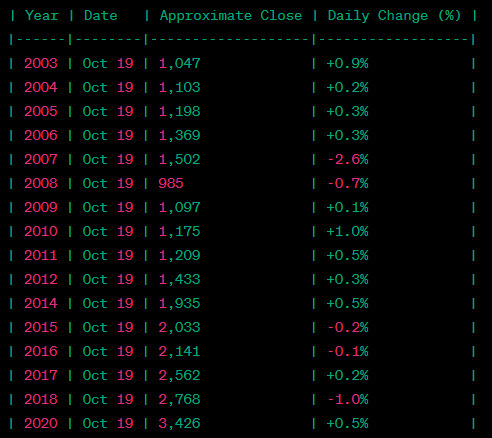The height and width of the screenshot is (438, 492).
Task: Click the 'Year' column header
Action: 42,16
